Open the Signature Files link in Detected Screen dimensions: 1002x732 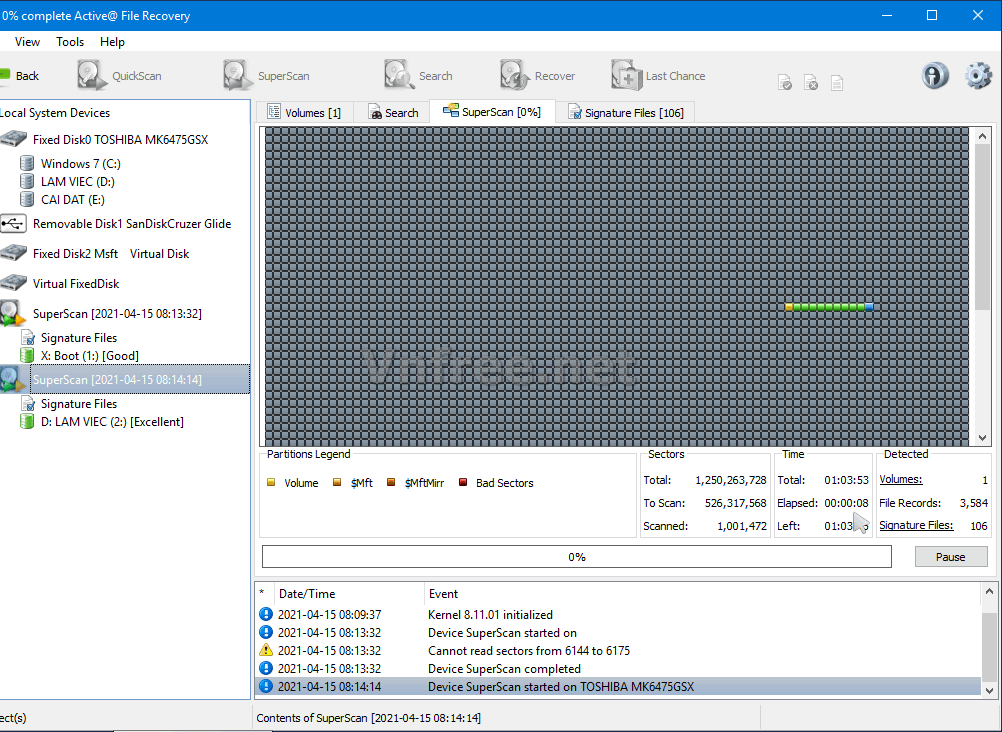click(915, 526)
